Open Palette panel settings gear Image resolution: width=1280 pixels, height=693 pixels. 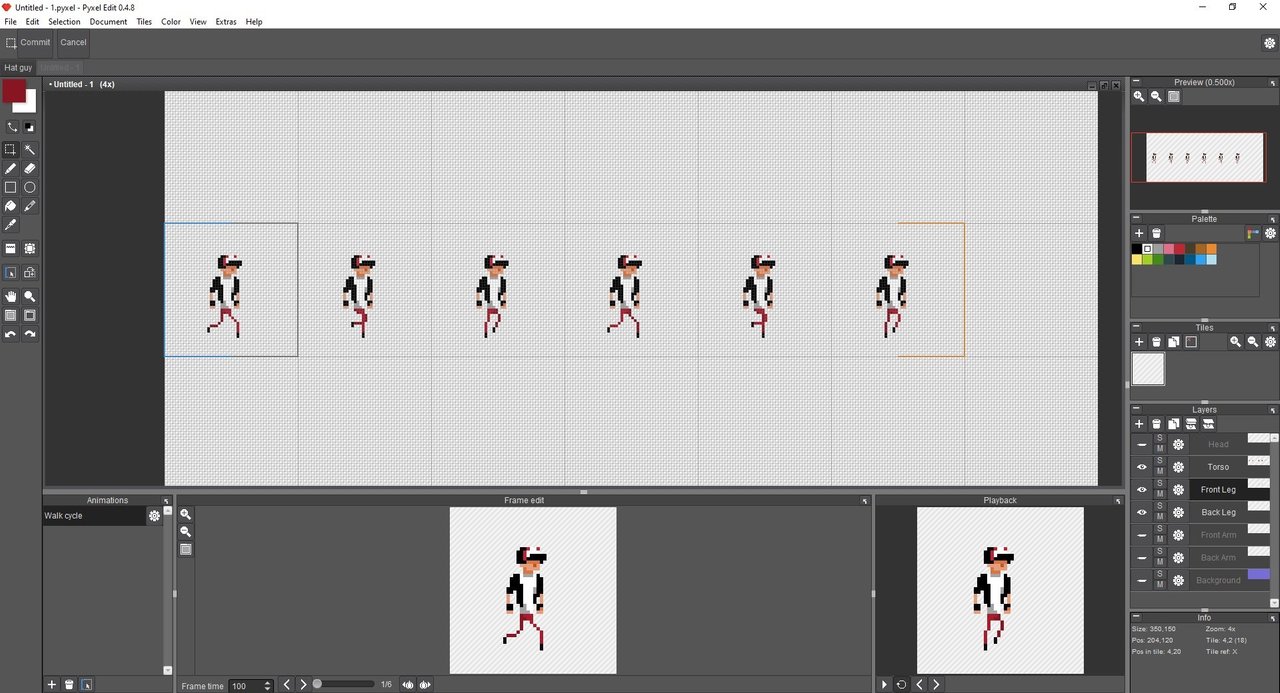coord(1270,233)
